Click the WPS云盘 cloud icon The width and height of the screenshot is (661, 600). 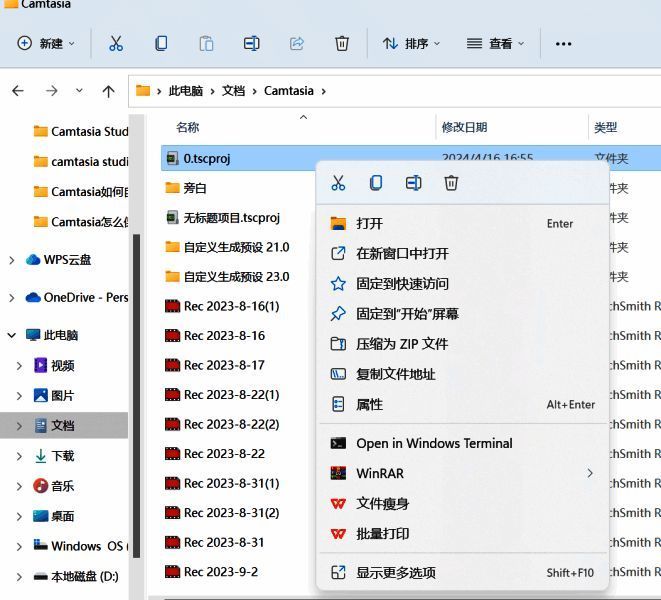[33, 260]
